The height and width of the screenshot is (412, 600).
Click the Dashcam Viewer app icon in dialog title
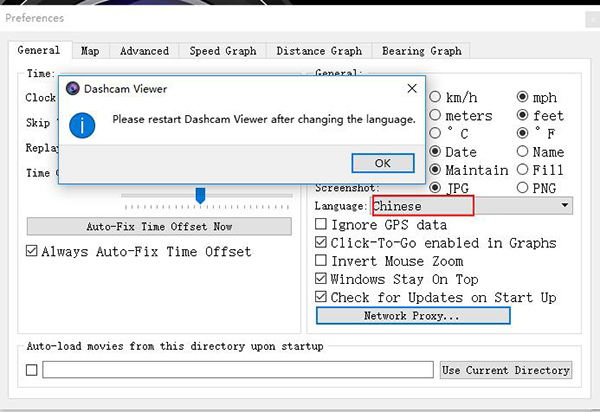pyautogui.click(x=72, y=89)
